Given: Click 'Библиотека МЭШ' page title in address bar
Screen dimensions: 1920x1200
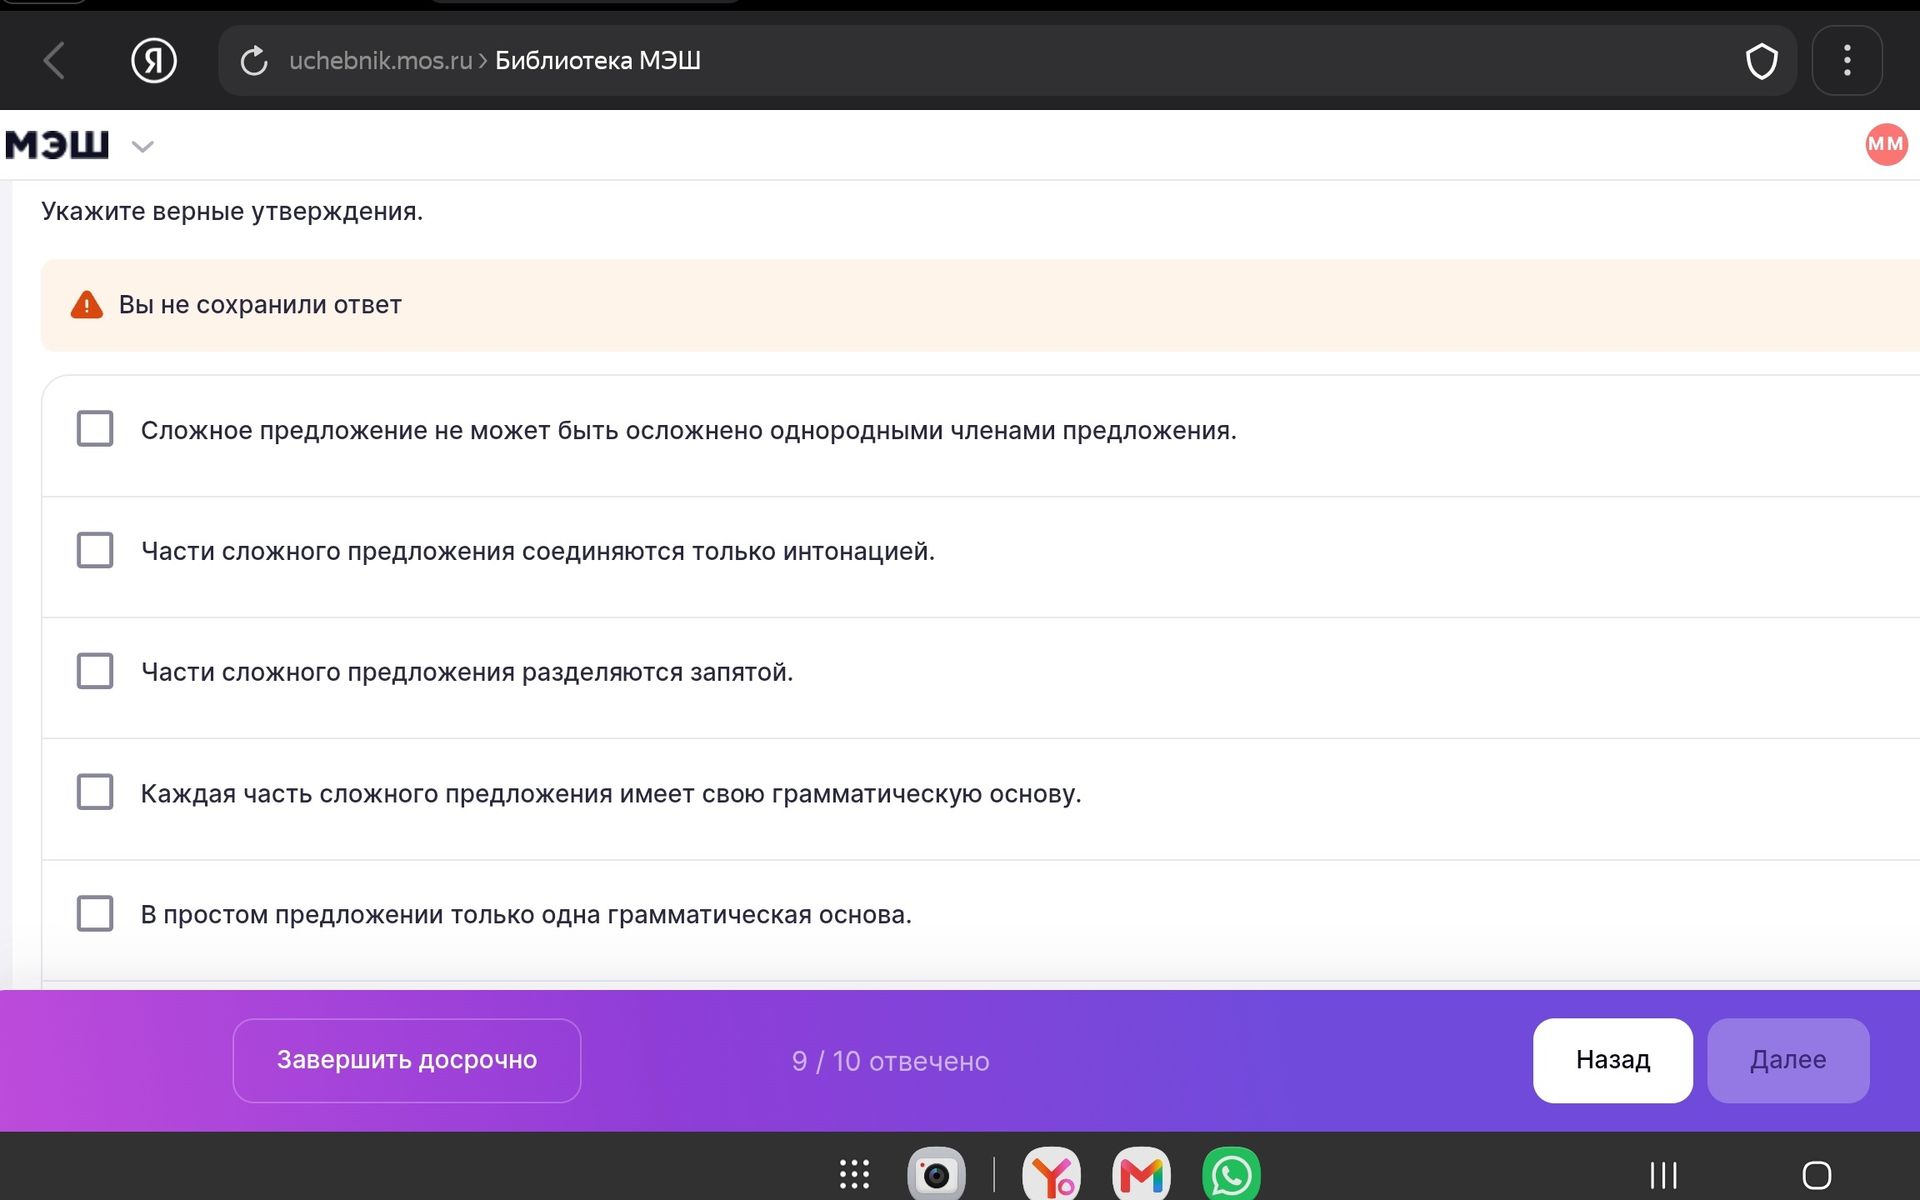Looking at the screenshot, I should click(x=598, y=61).
